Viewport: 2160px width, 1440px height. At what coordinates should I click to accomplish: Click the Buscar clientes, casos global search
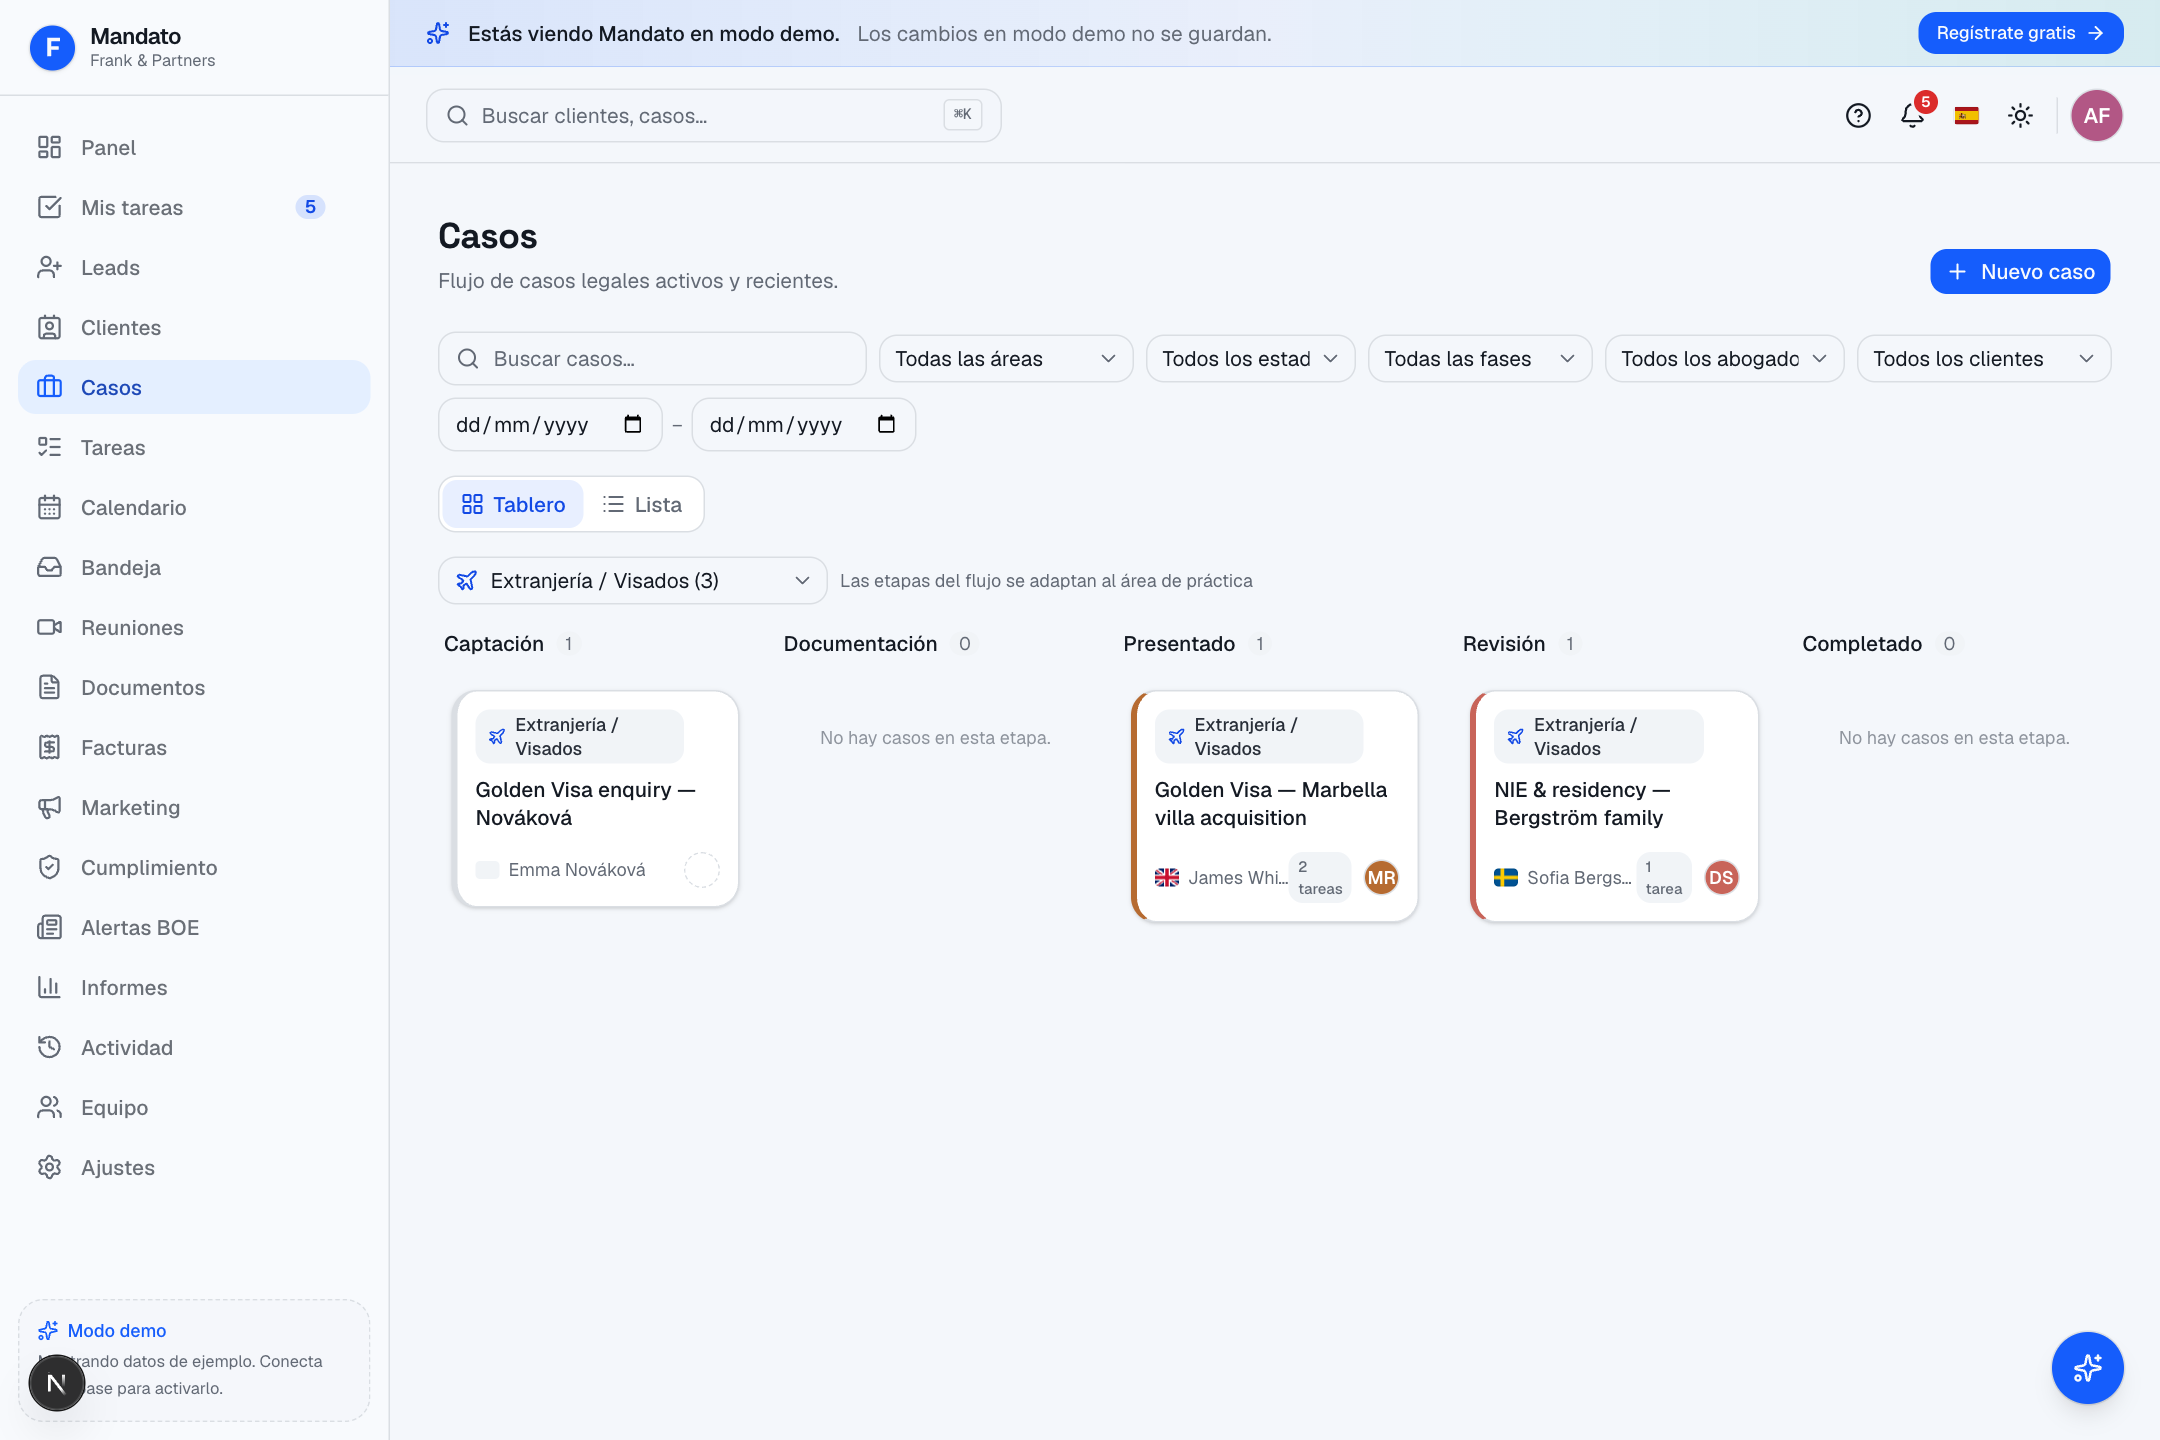[x=713, y=115]
